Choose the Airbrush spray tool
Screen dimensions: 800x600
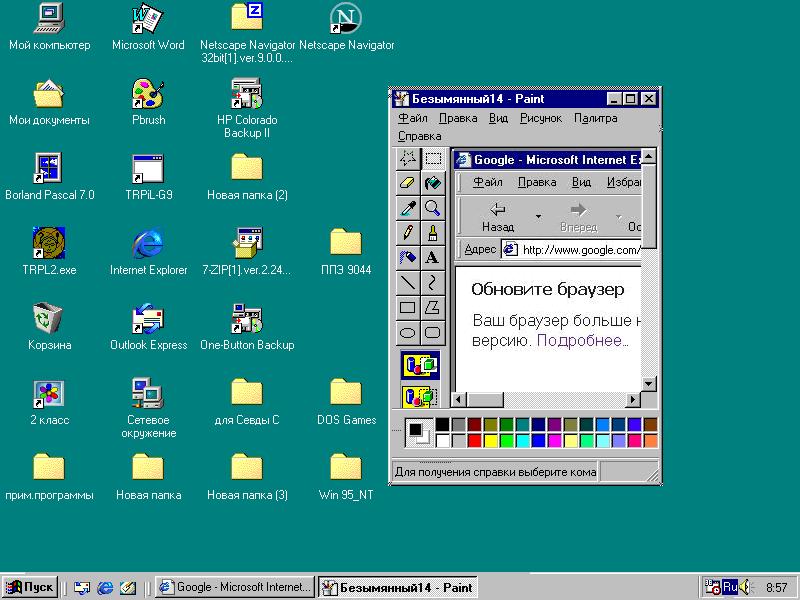(x=408, y=258)
